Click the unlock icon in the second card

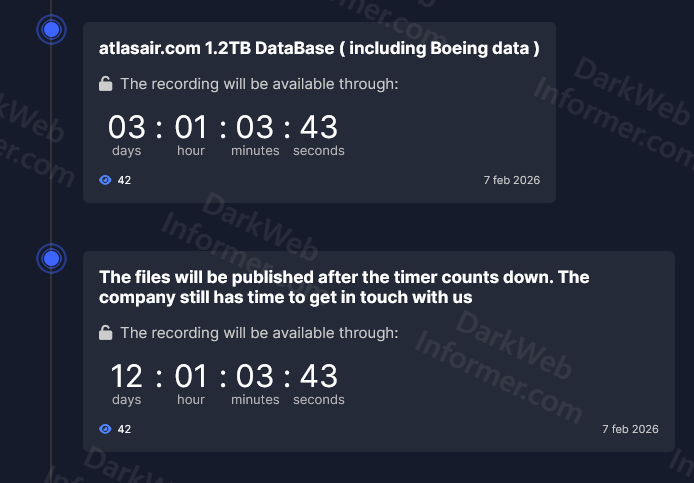pyautogui.click(x=106, y=333)
